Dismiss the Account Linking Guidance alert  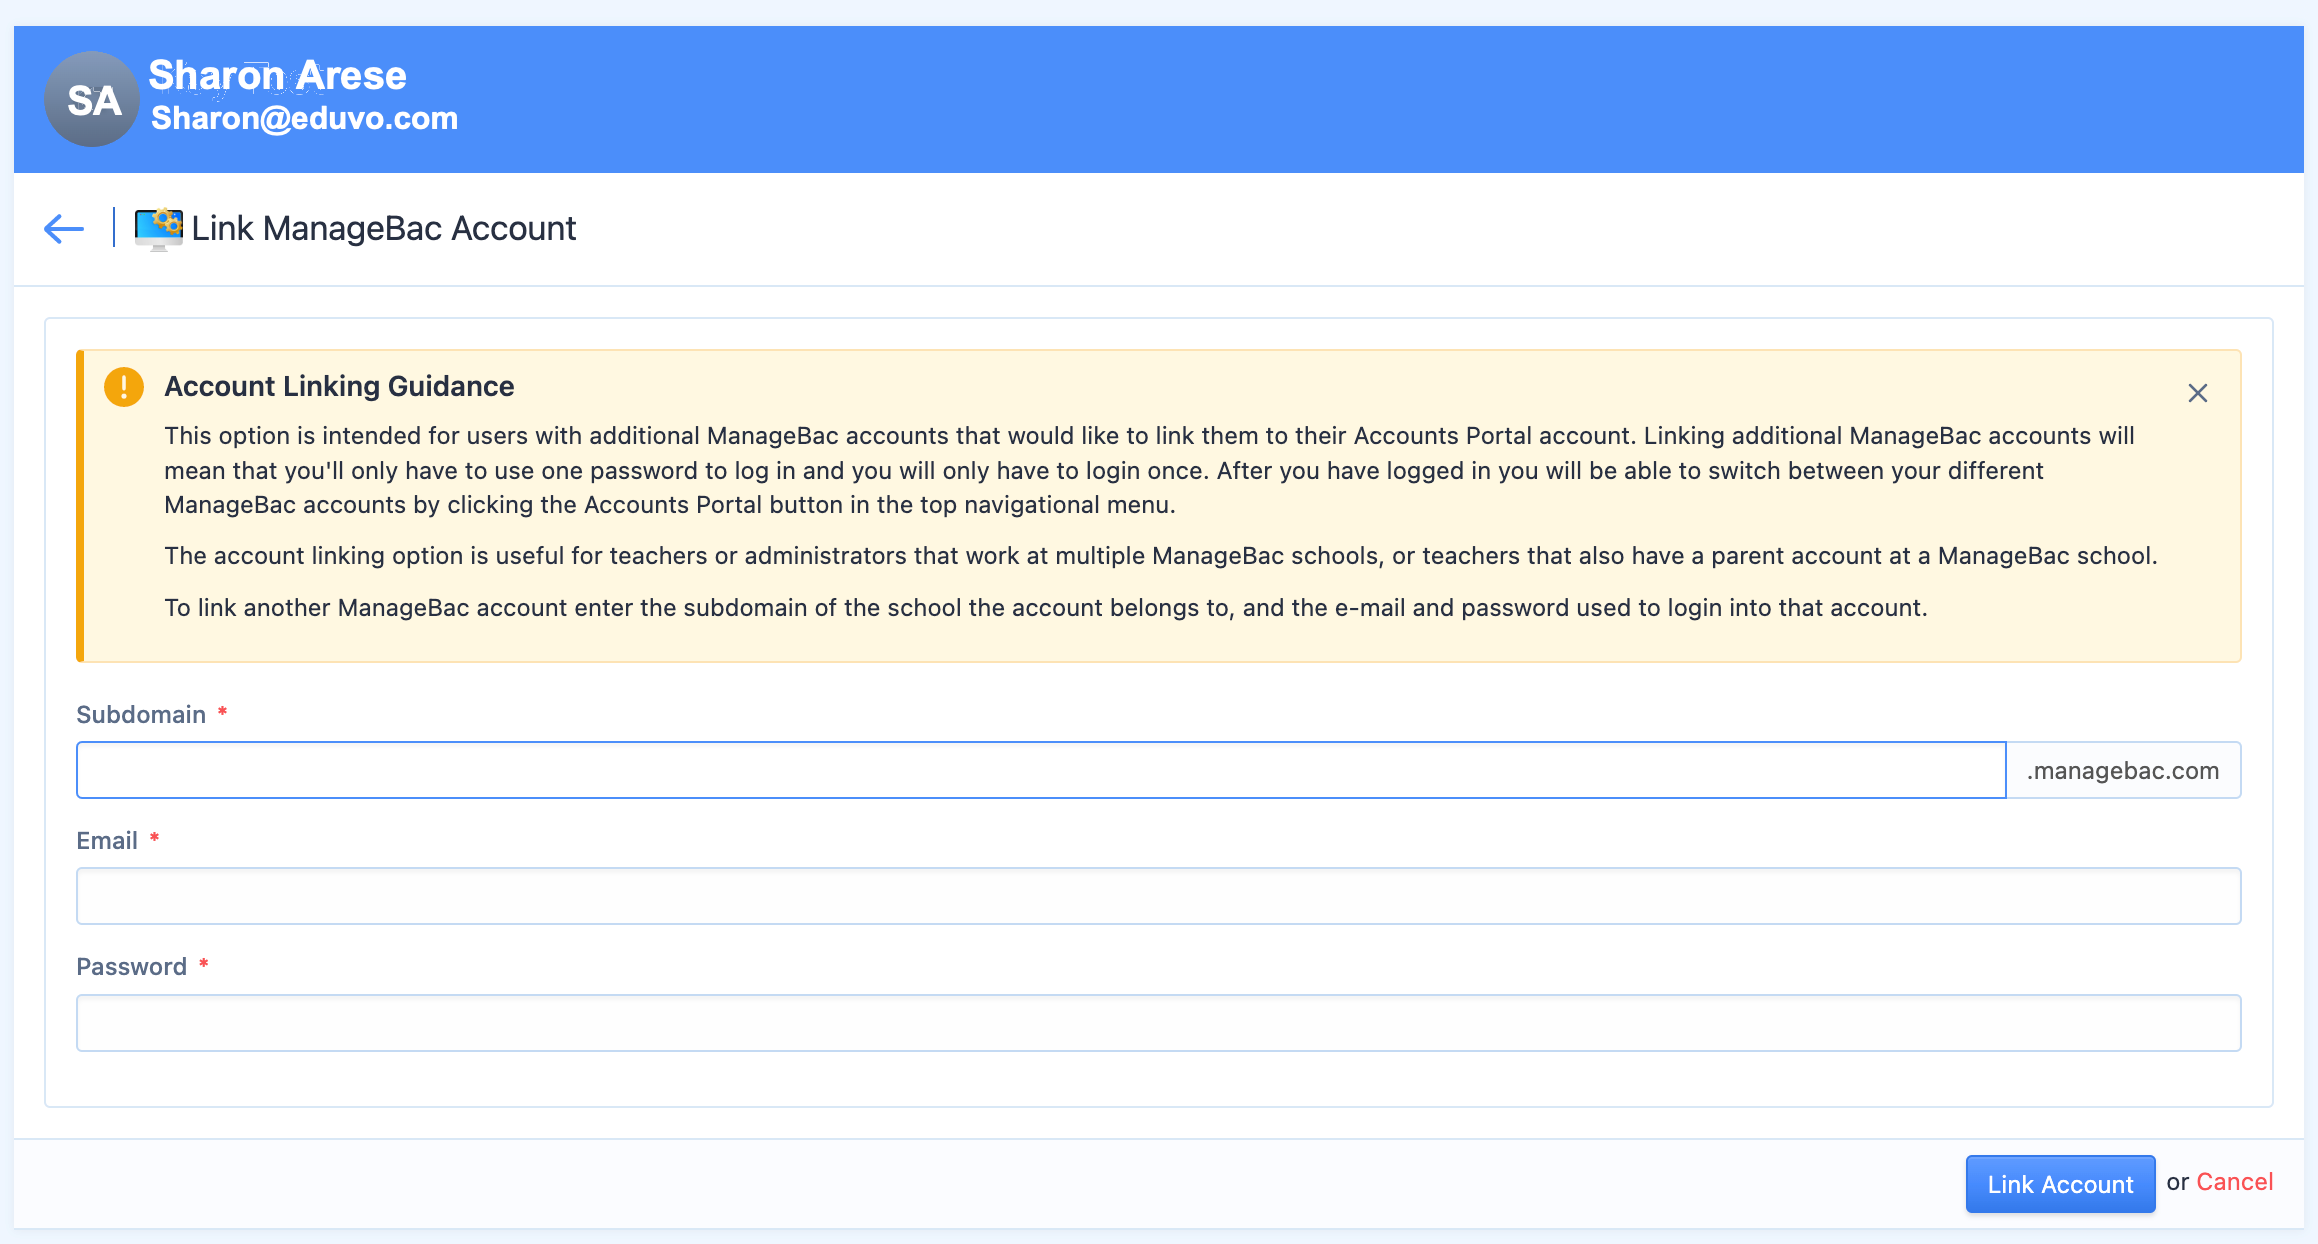tap(2197, 393)
